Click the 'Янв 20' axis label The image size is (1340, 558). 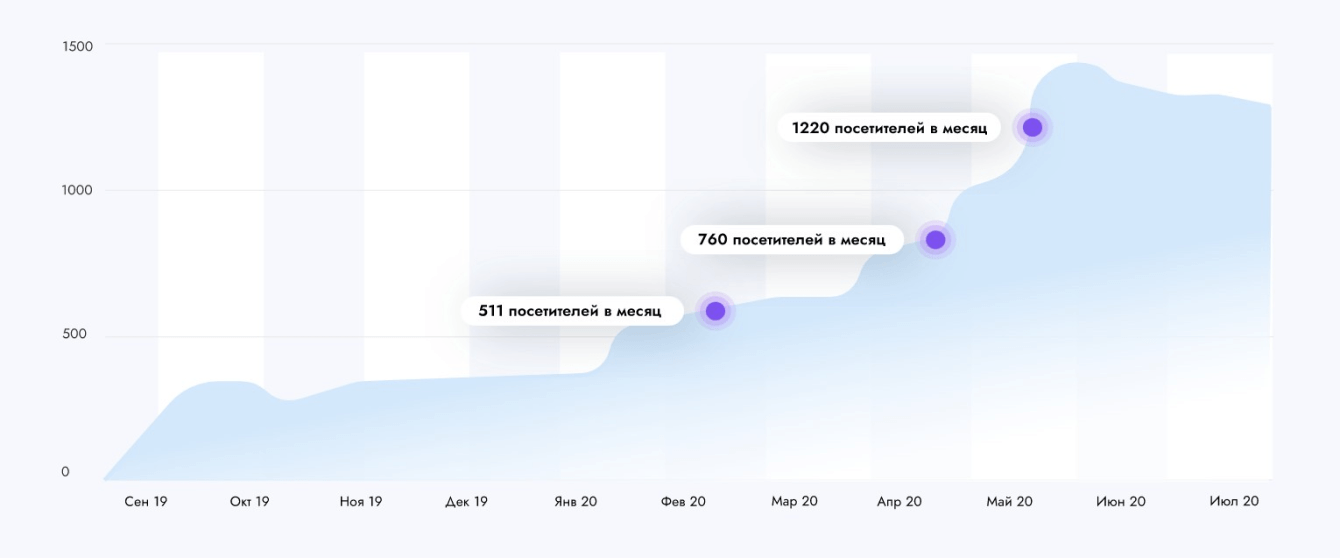[575, 502]
